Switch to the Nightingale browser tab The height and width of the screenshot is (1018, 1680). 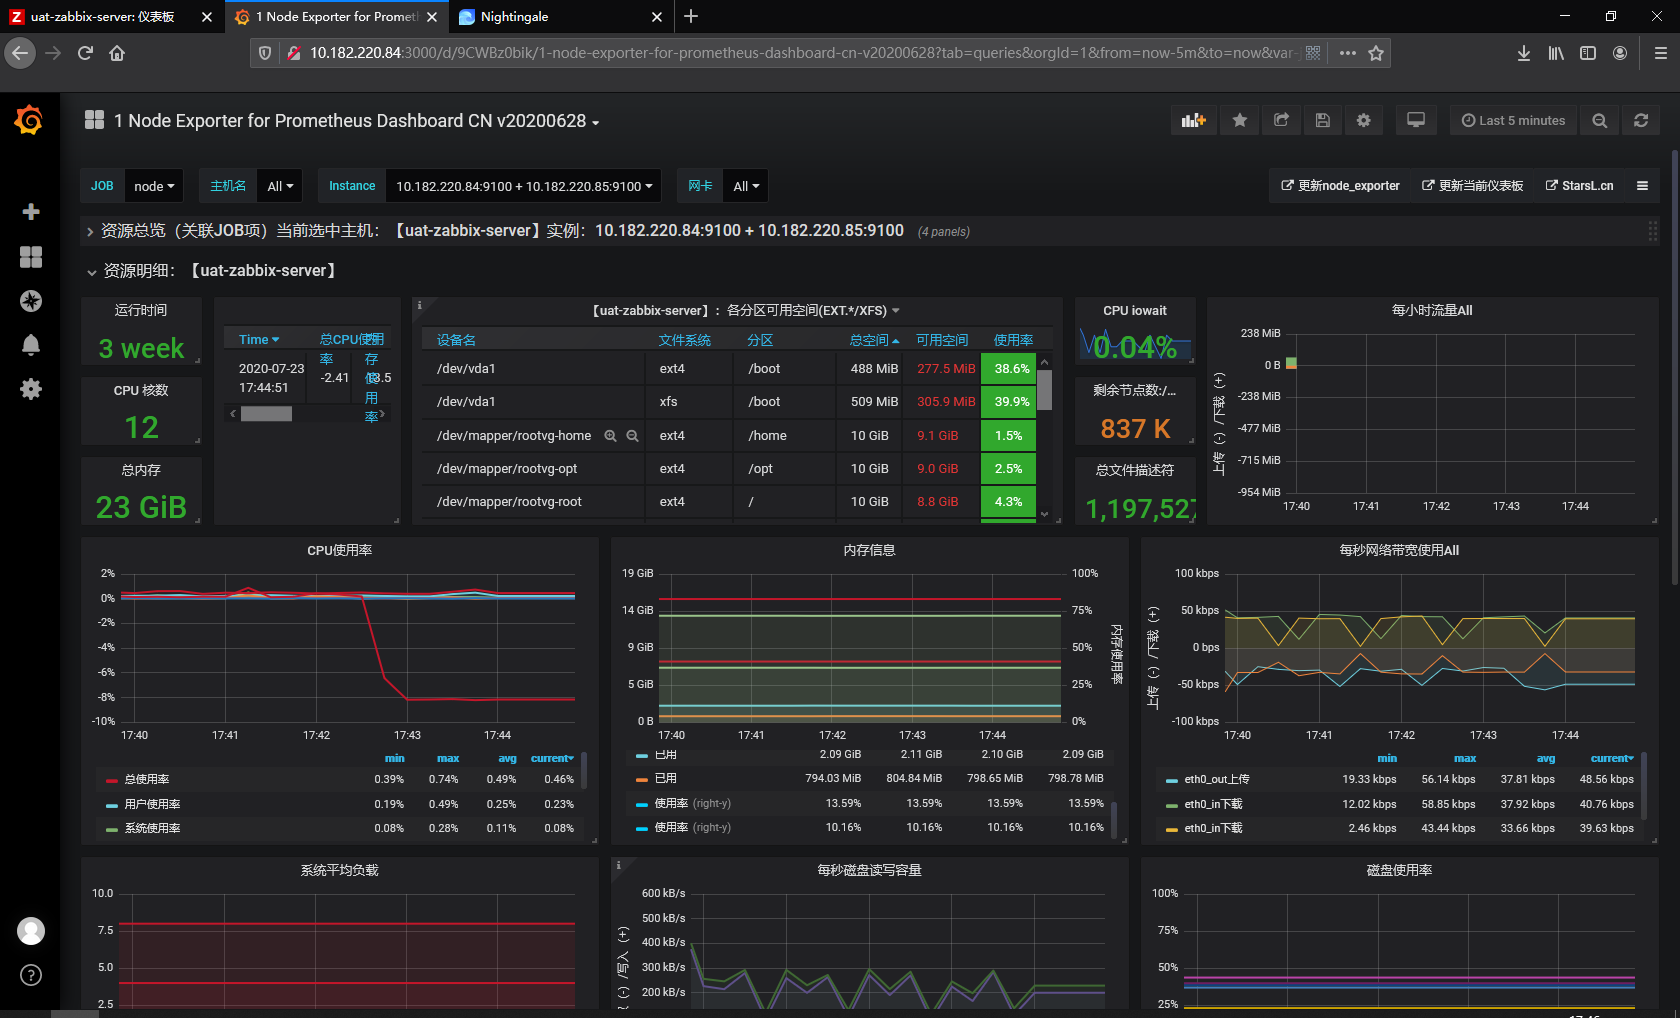(x=514, y=17)
